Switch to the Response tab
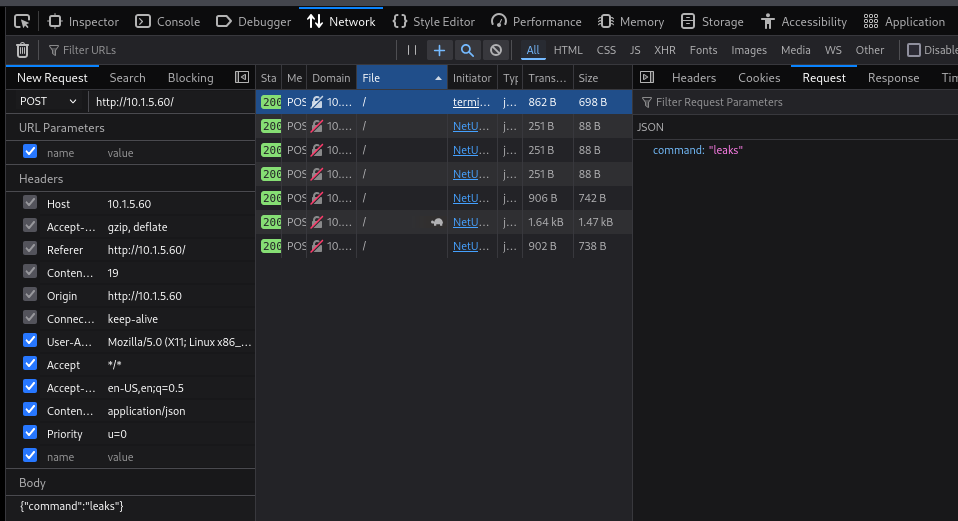Viewport: 958px width, 521px height. click(892, 77)
